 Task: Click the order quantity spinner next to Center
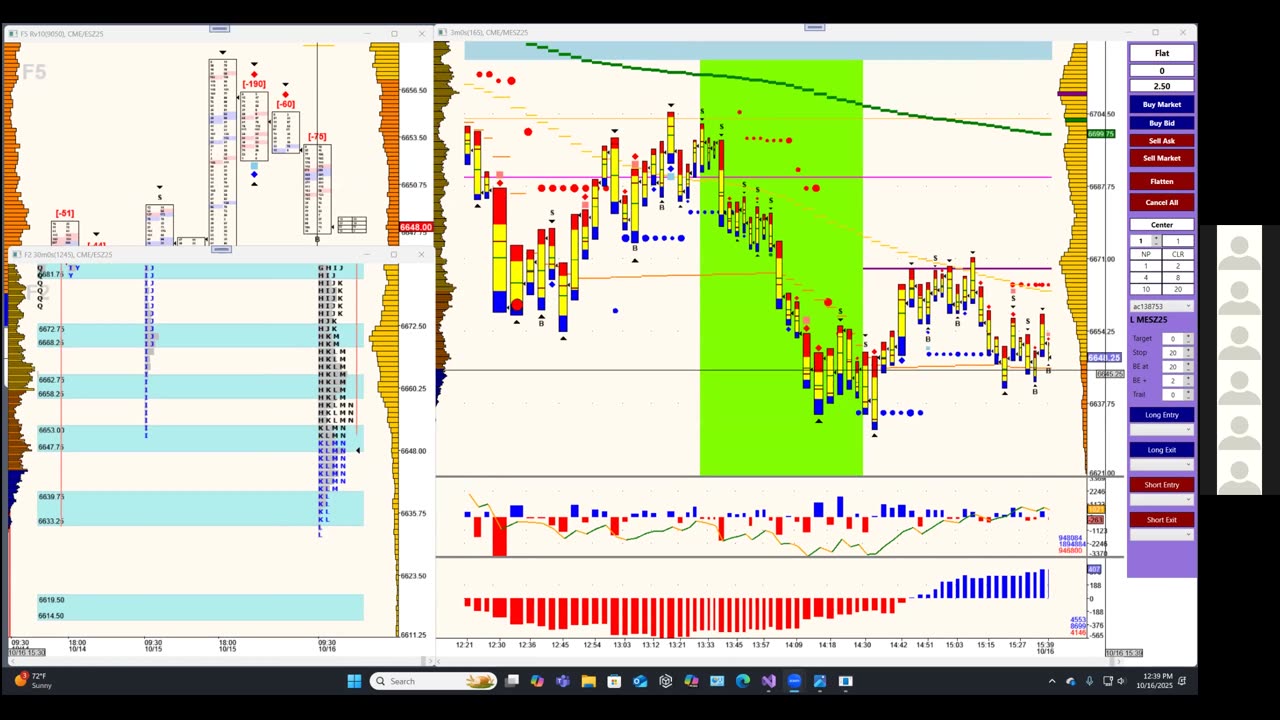1156,241
